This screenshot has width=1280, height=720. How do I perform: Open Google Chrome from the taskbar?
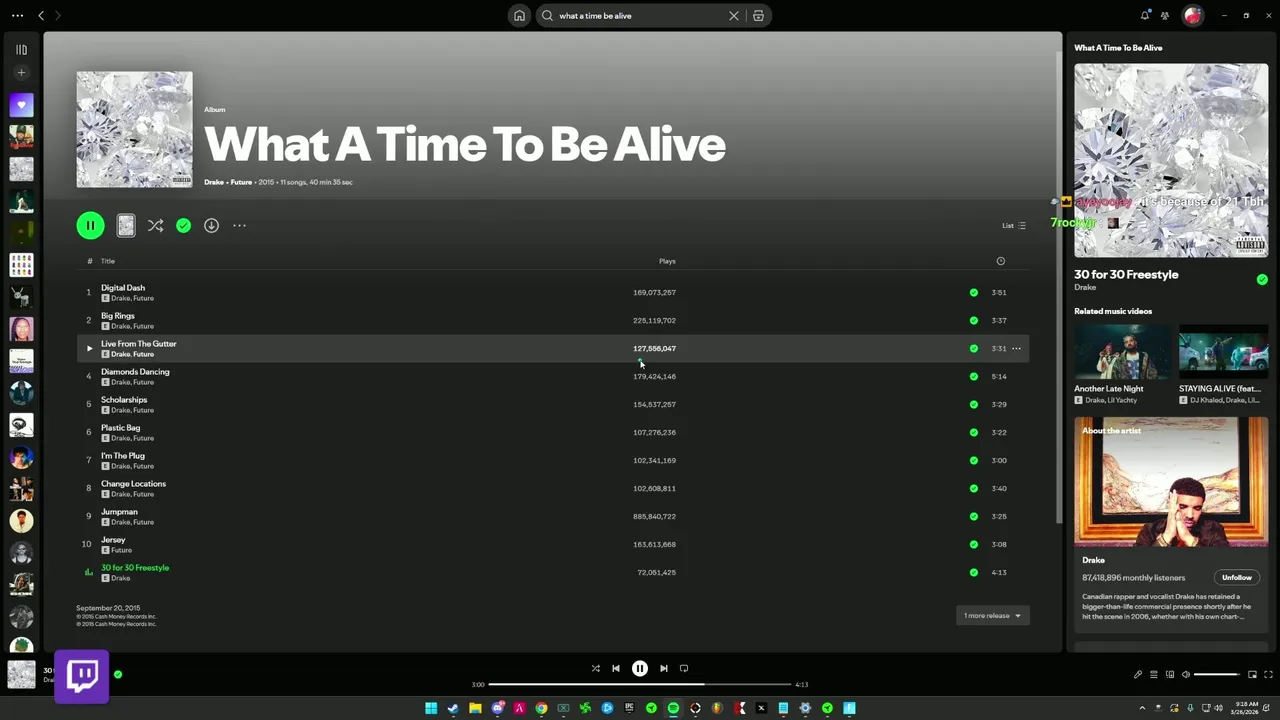pos(541,708)
